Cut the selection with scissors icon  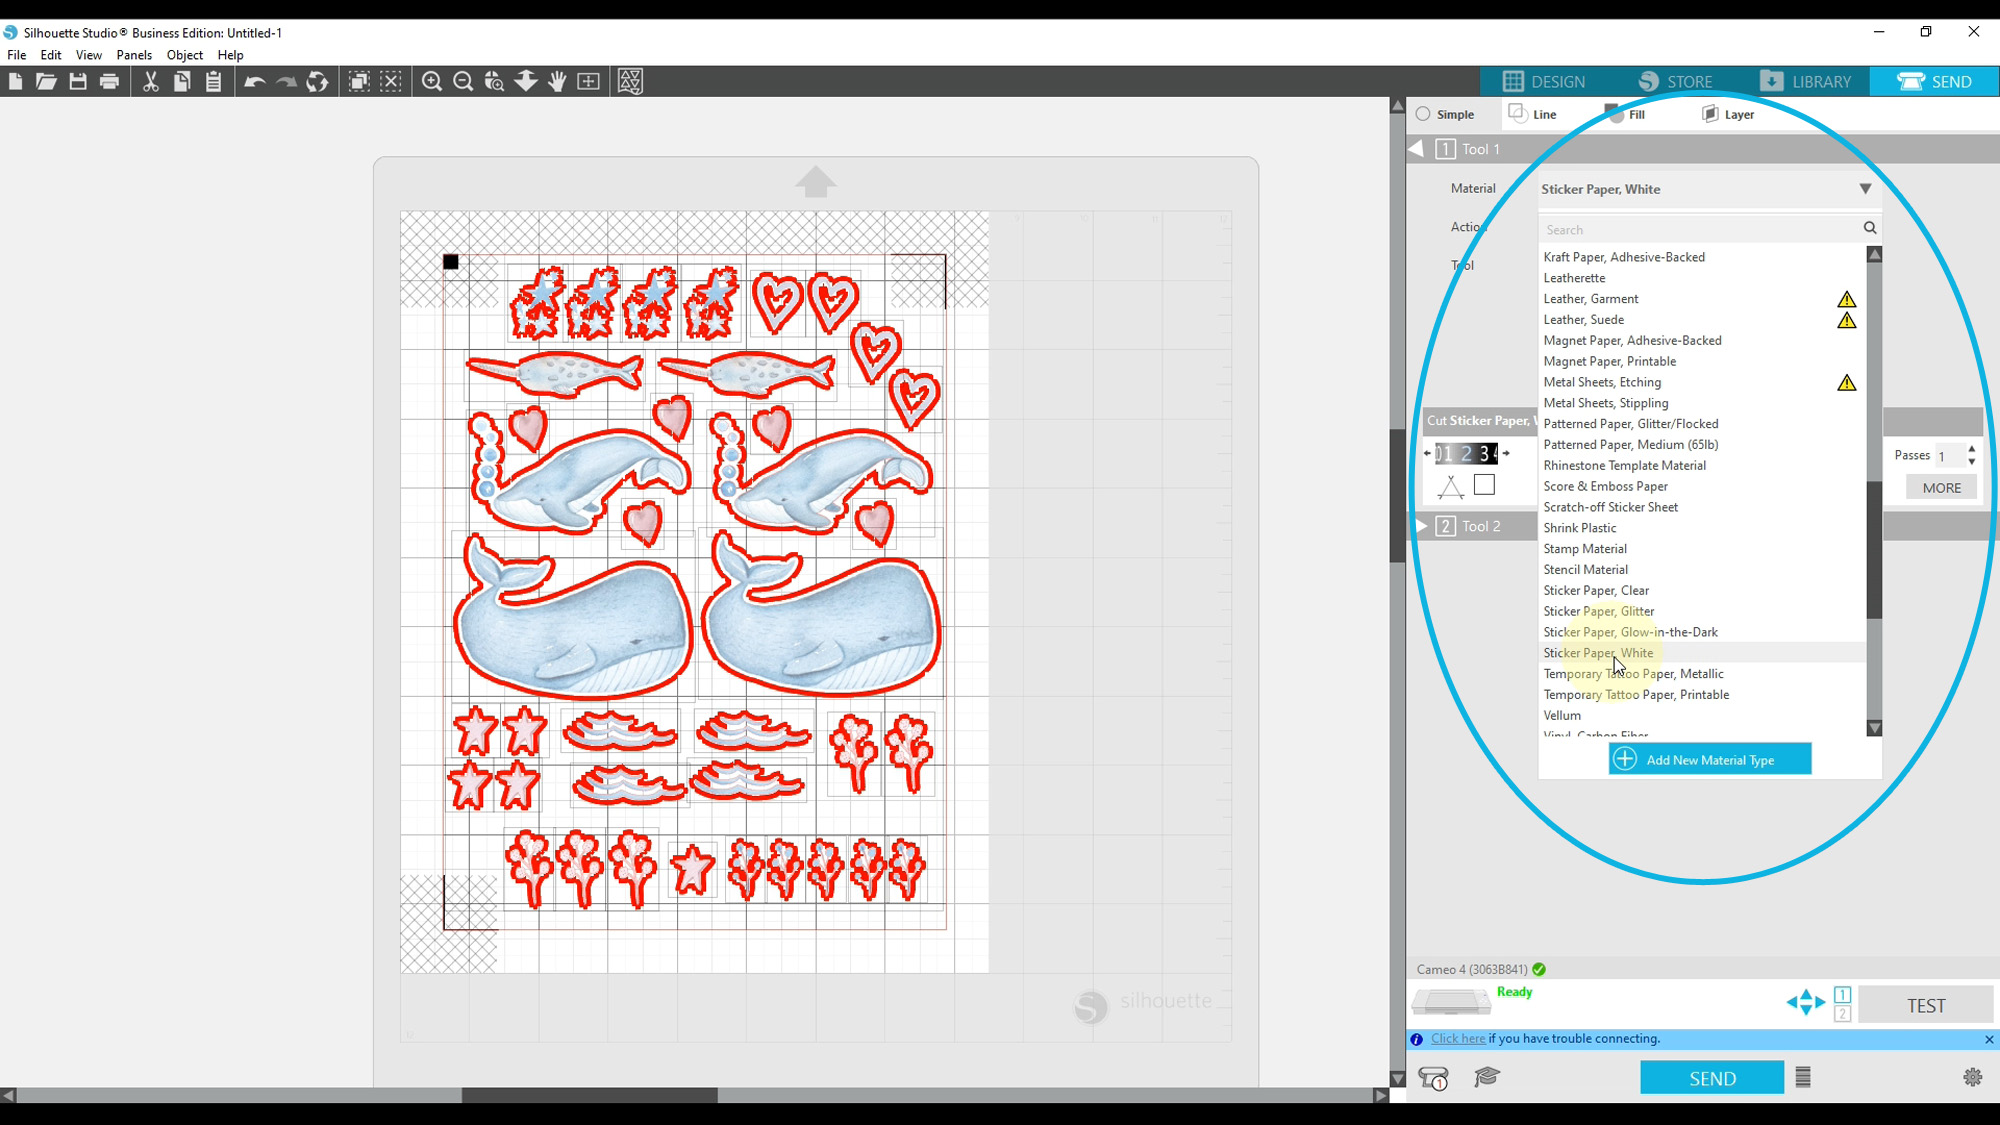click(x=150, y=82)
